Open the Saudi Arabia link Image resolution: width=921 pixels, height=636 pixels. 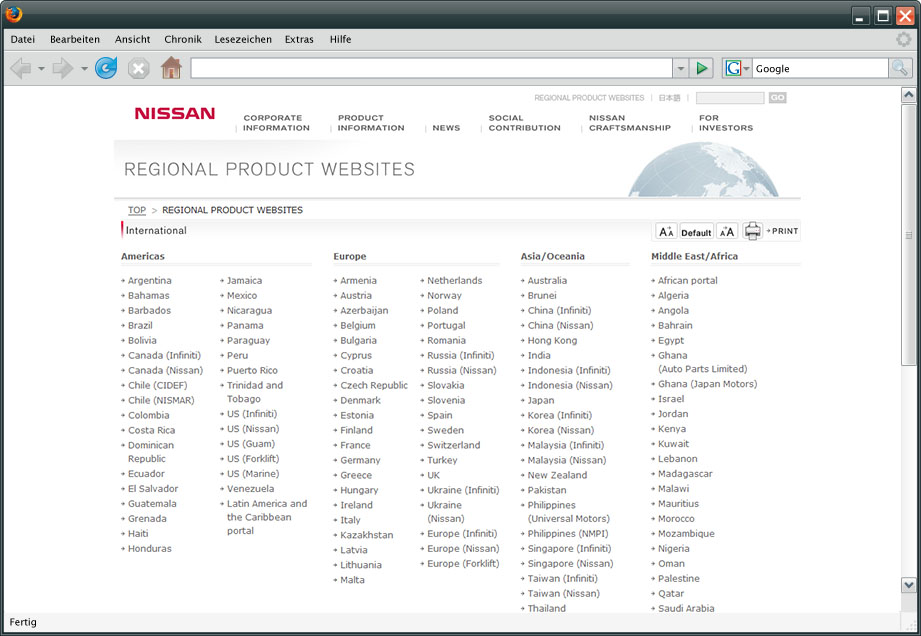coord(686,608)
